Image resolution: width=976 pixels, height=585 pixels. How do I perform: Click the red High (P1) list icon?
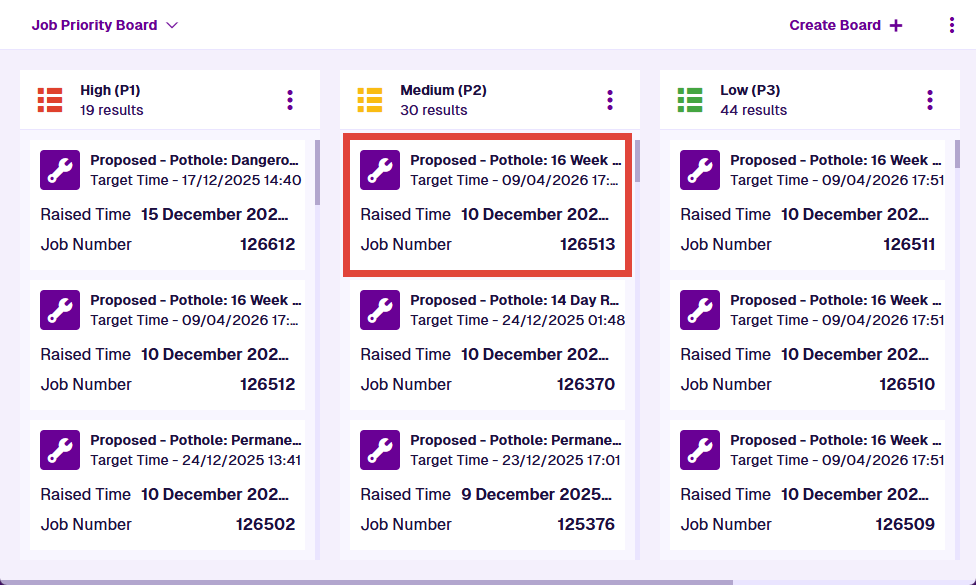click(50, 100)
